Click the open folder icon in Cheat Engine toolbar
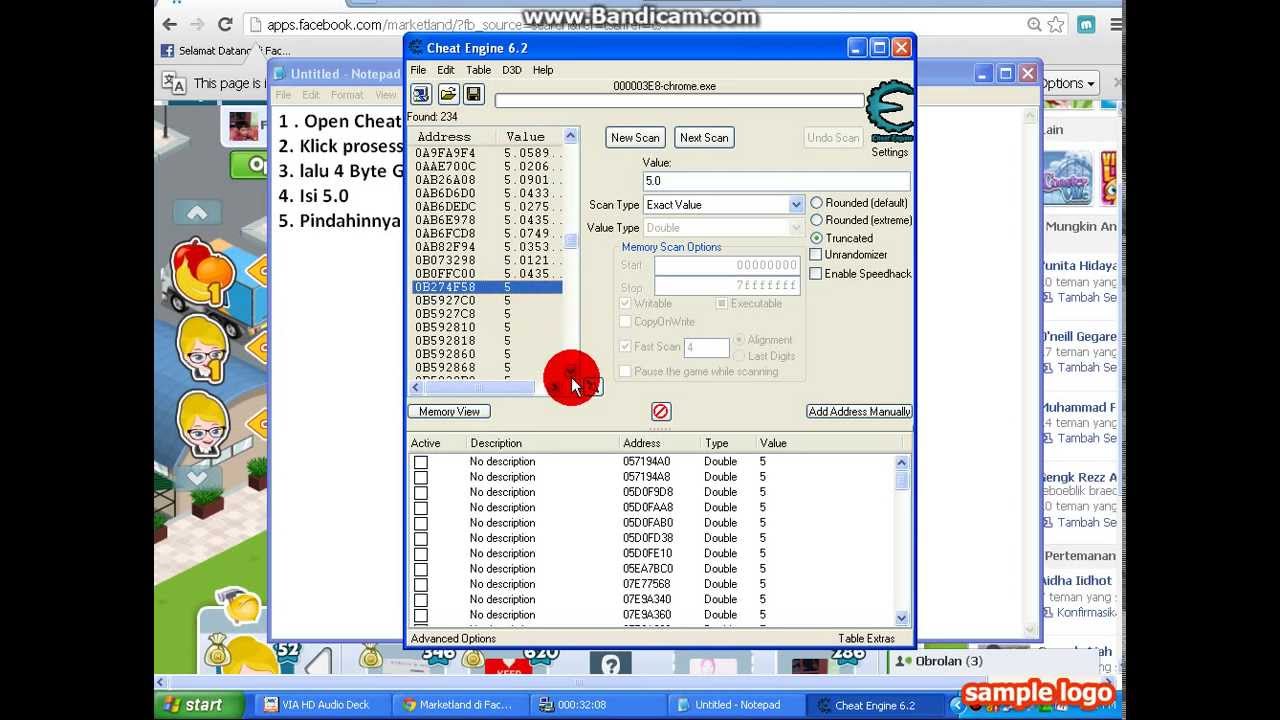Viewport: 1280px width, 720px height. click(448, 94)
